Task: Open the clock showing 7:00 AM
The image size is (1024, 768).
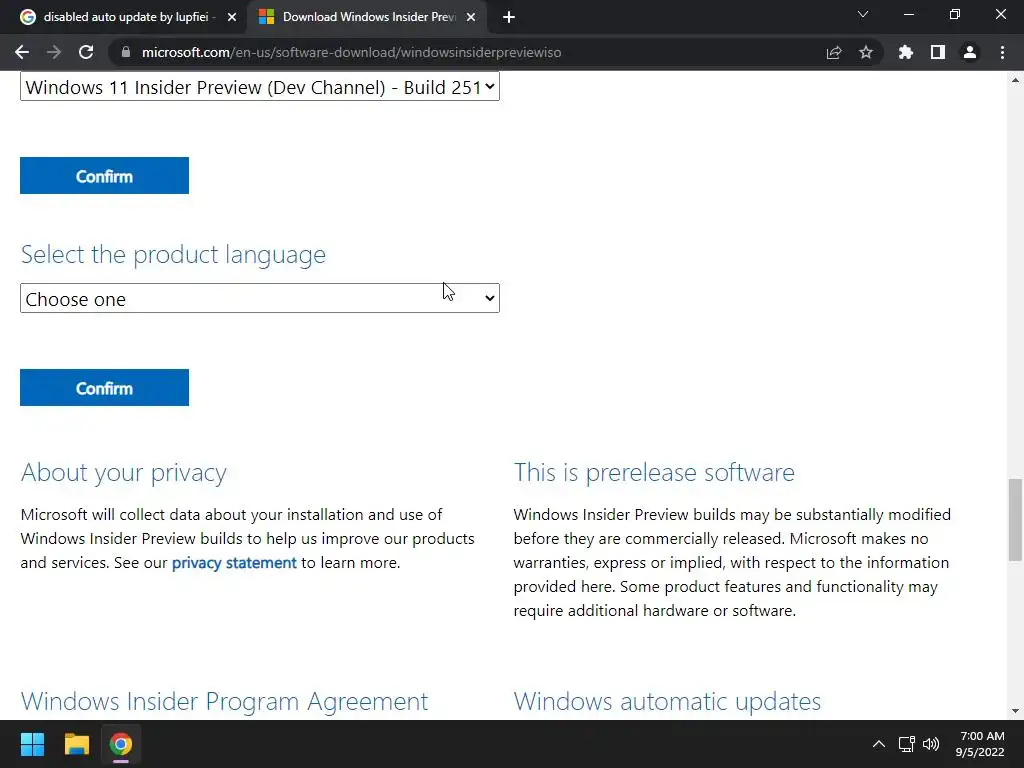Action: [x=980, y=744]
